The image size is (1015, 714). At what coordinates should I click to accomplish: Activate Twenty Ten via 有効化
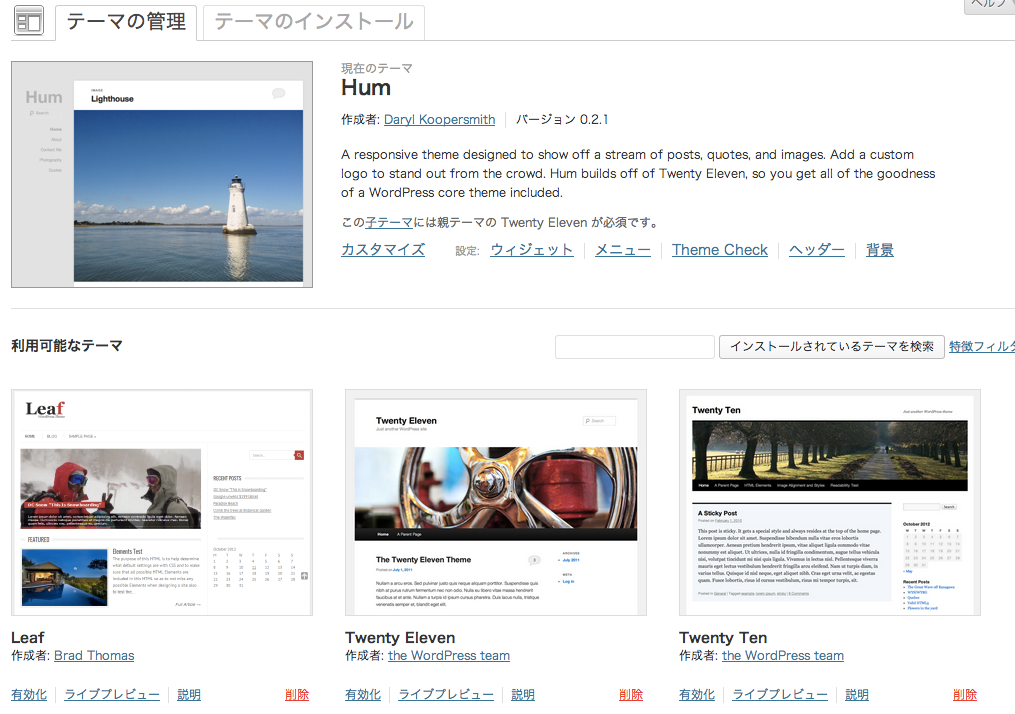pyautogui.click(x=697, y=695)
